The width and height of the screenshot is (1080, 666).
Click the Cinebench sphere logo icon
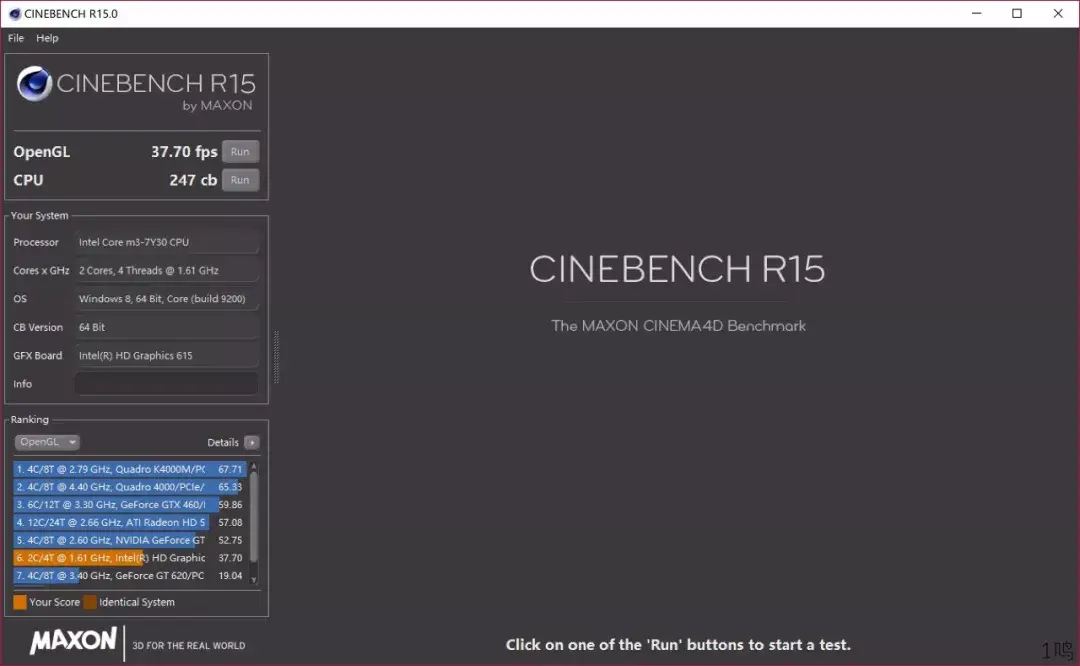(x=34, y=83)
